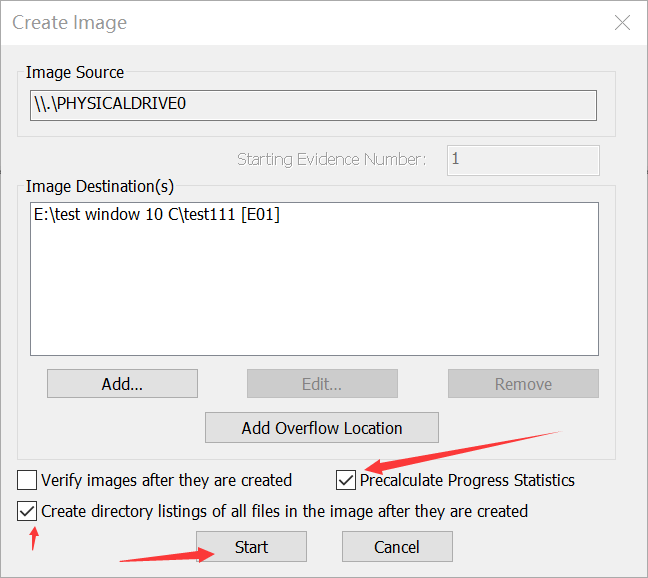
Task: Select the E:\test window 10 C\test111 destination entry
Action: click(157, 215)
